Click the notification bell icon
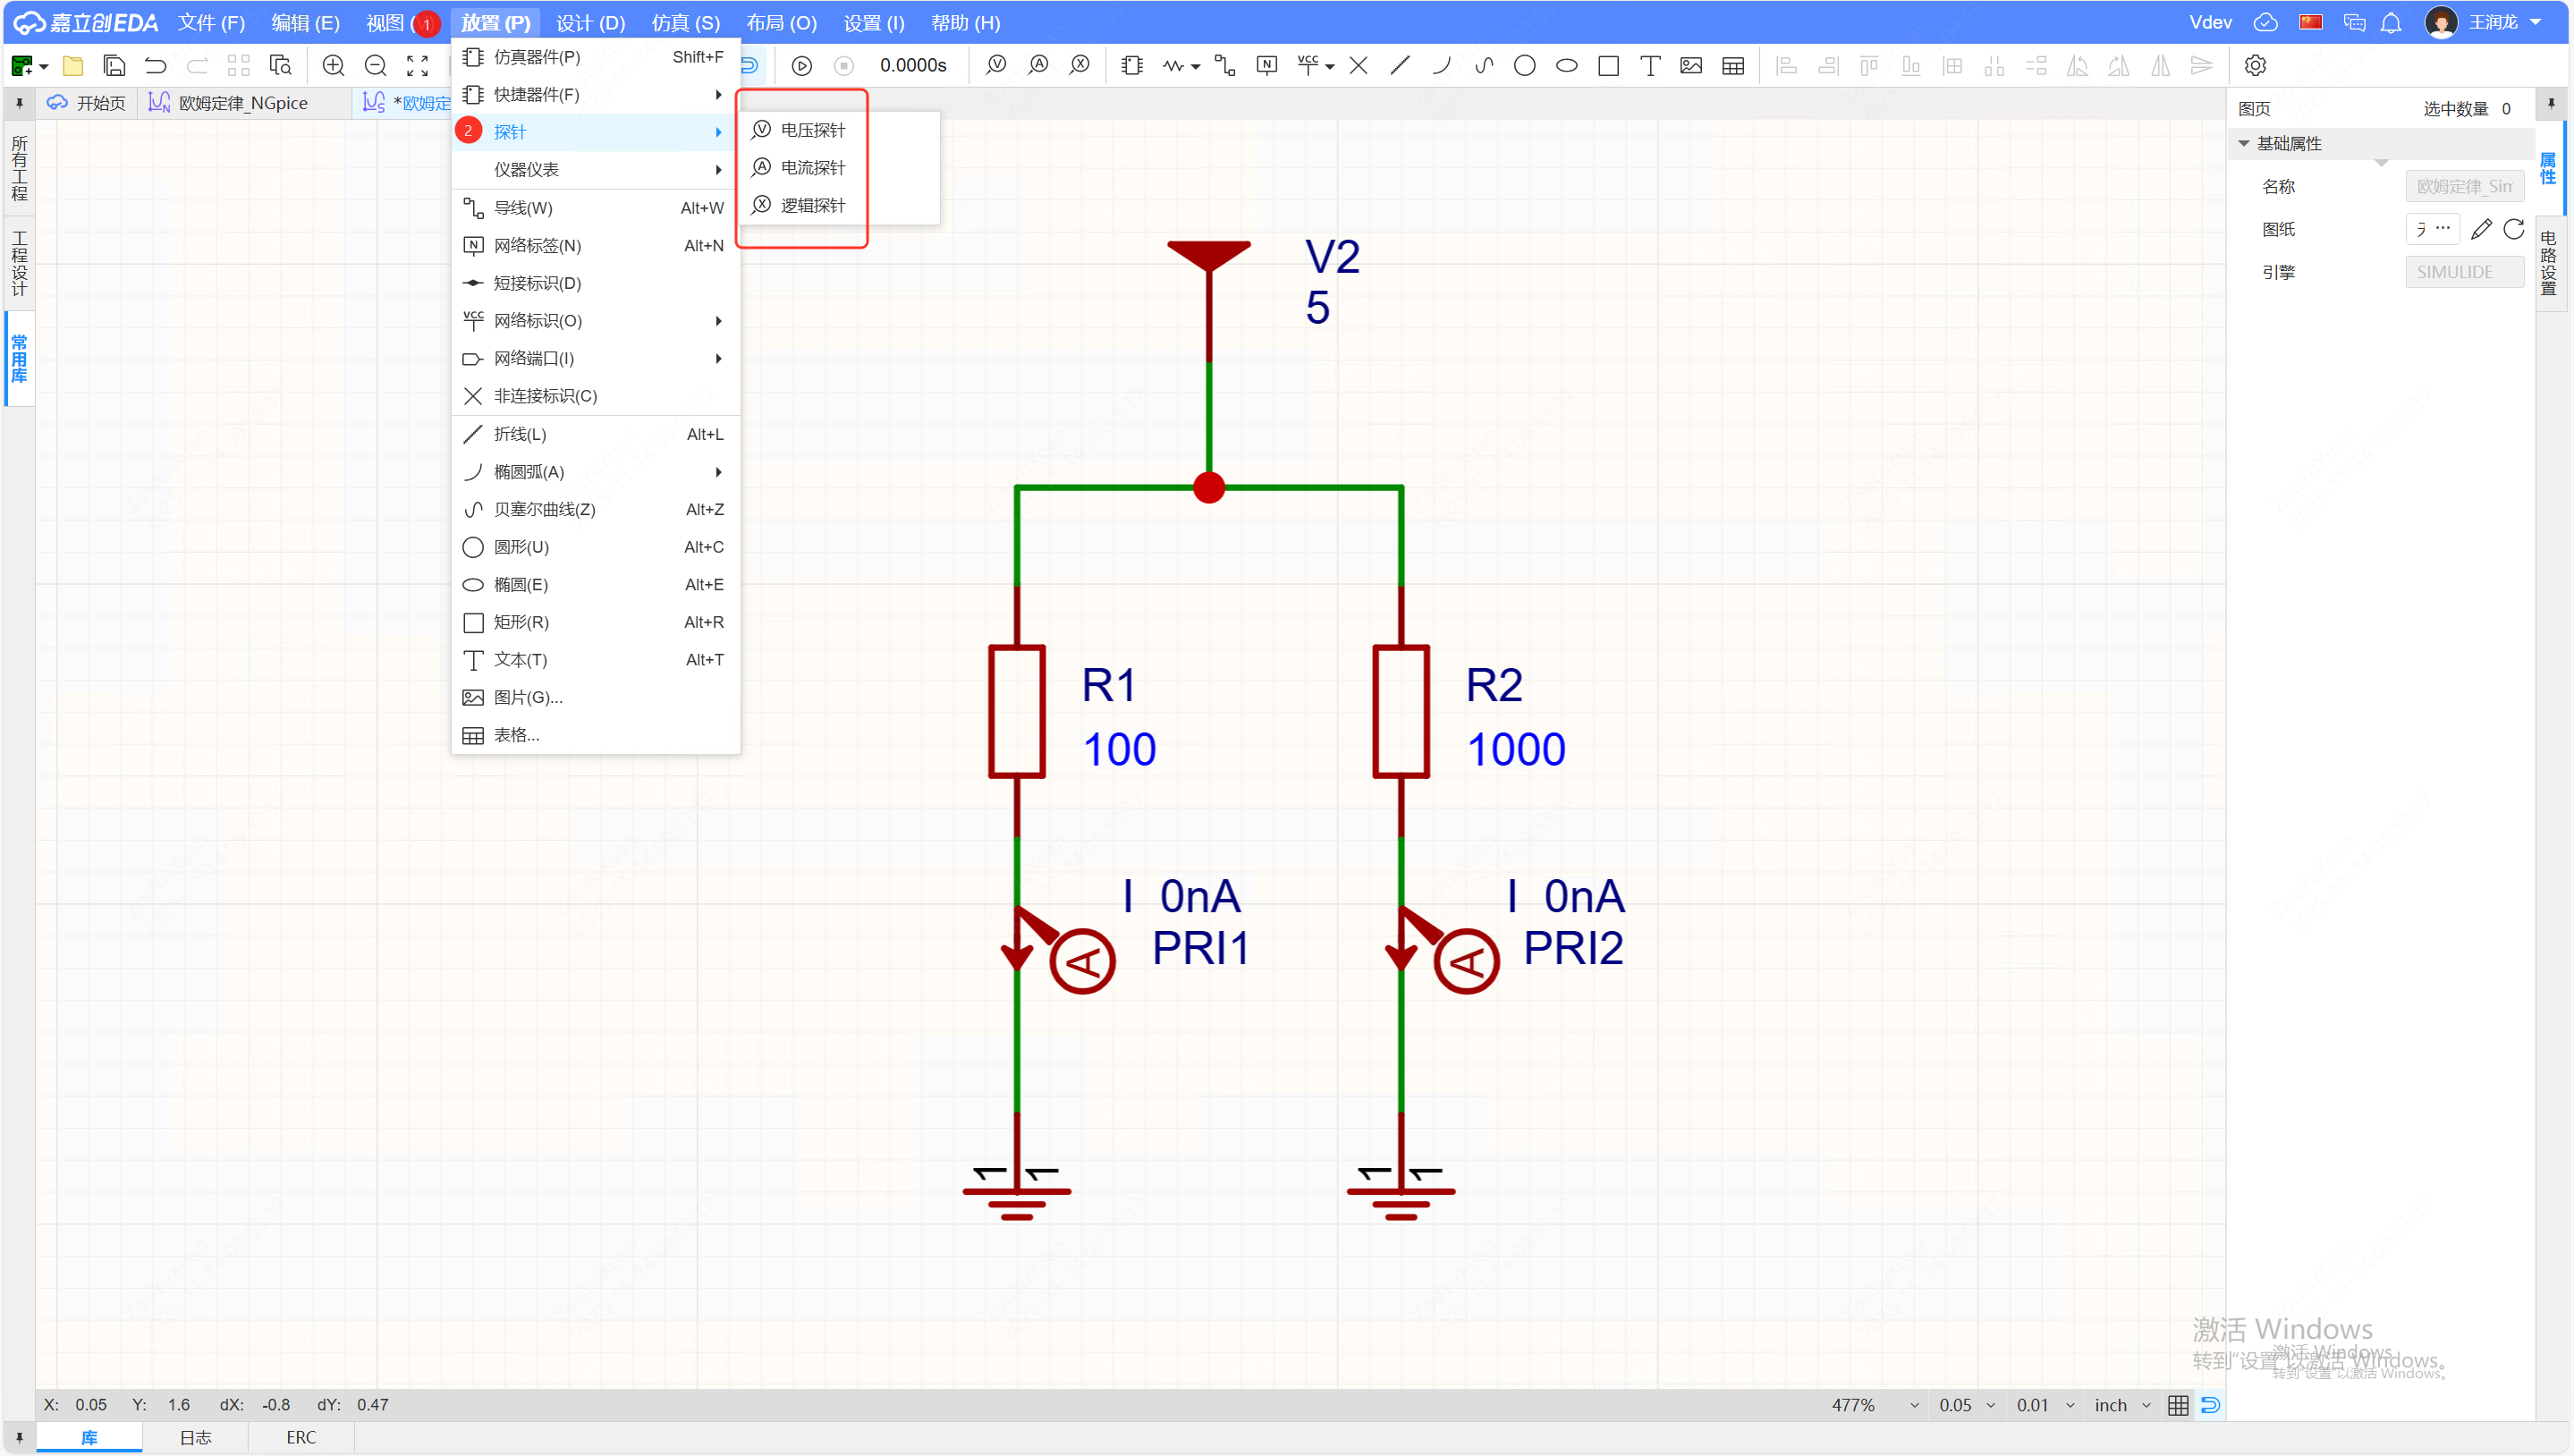Image resolution: width=2574 pixels, height=1456 pixels. coord(2390,23)
